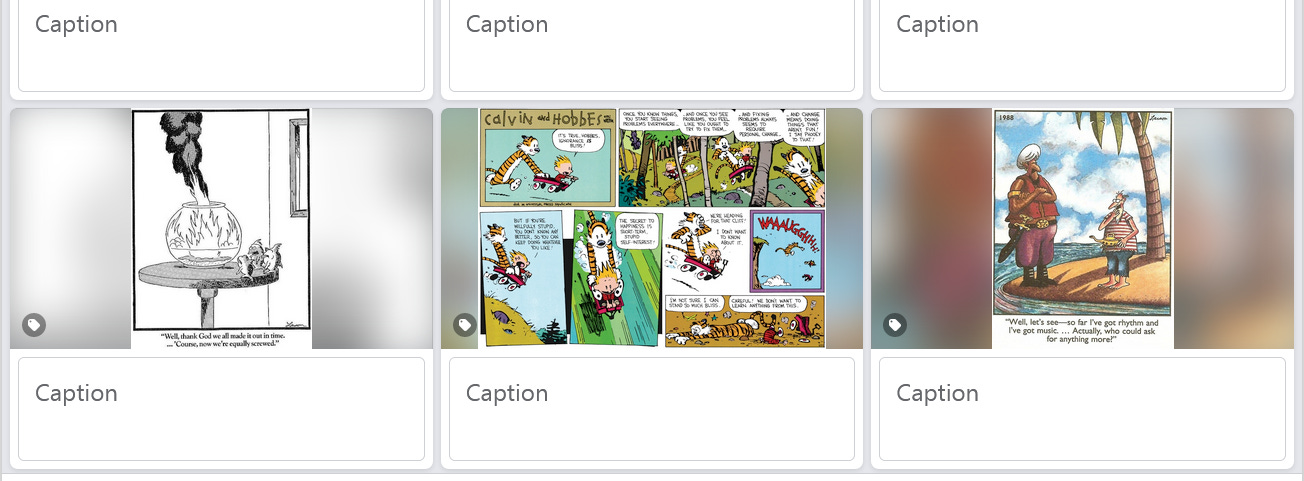
Task: Click the tag icon on fishbowl comic
Action: (x=34, y=325)
